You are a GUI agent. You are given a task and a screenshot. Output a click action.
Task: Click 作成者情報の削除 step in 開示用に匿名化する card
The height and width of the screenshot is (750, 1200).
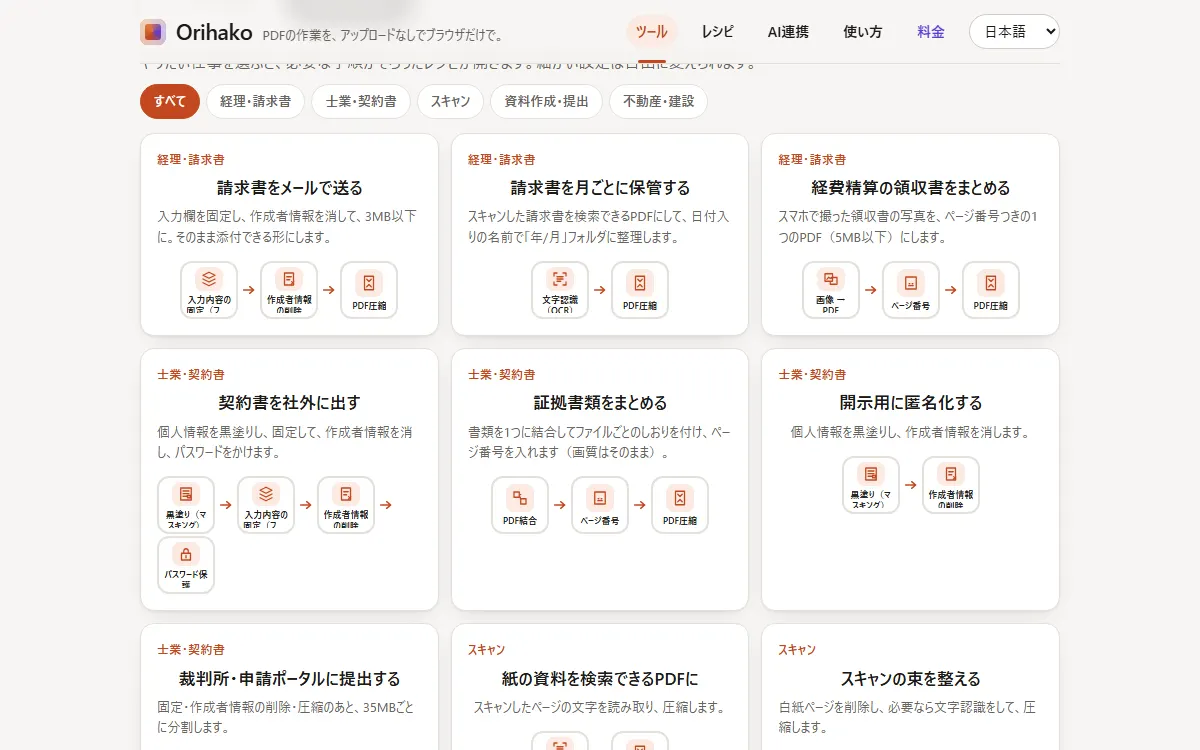[951, 485]
